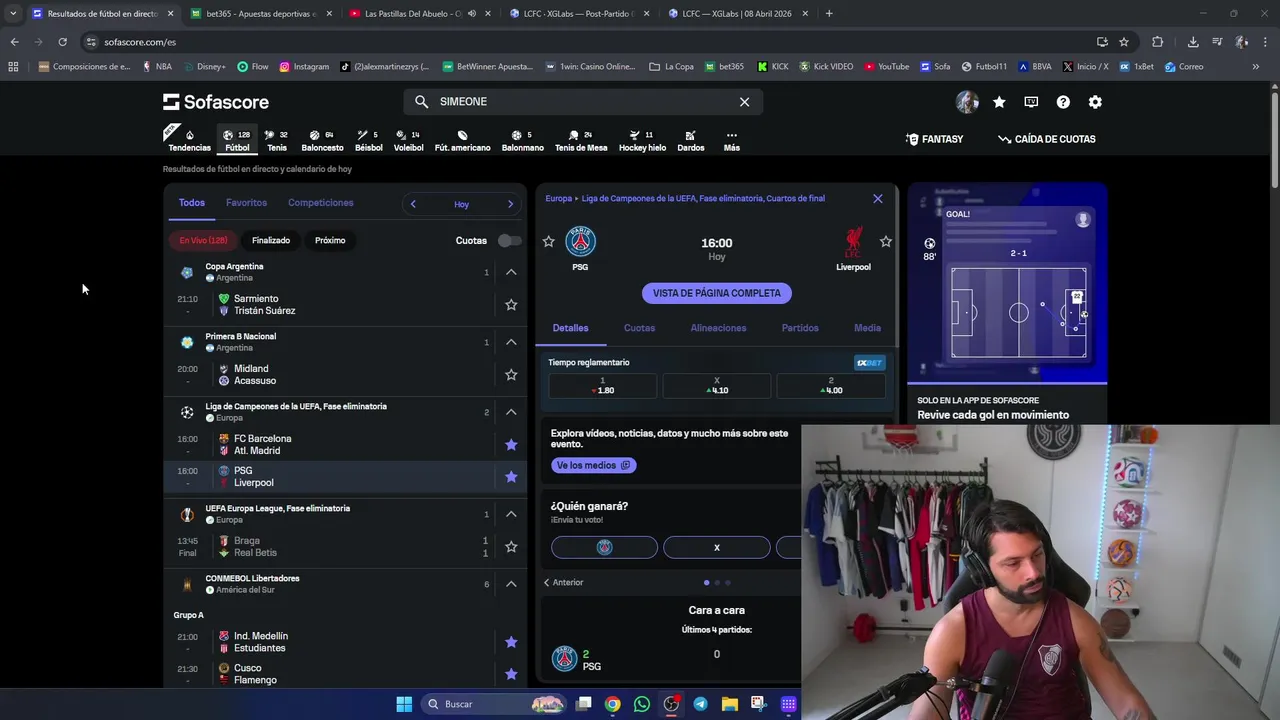This screenshot has height=720, width=1280.
Task: Open CAÍDA DE CUOTAS link
Action: pos(1046,139)
